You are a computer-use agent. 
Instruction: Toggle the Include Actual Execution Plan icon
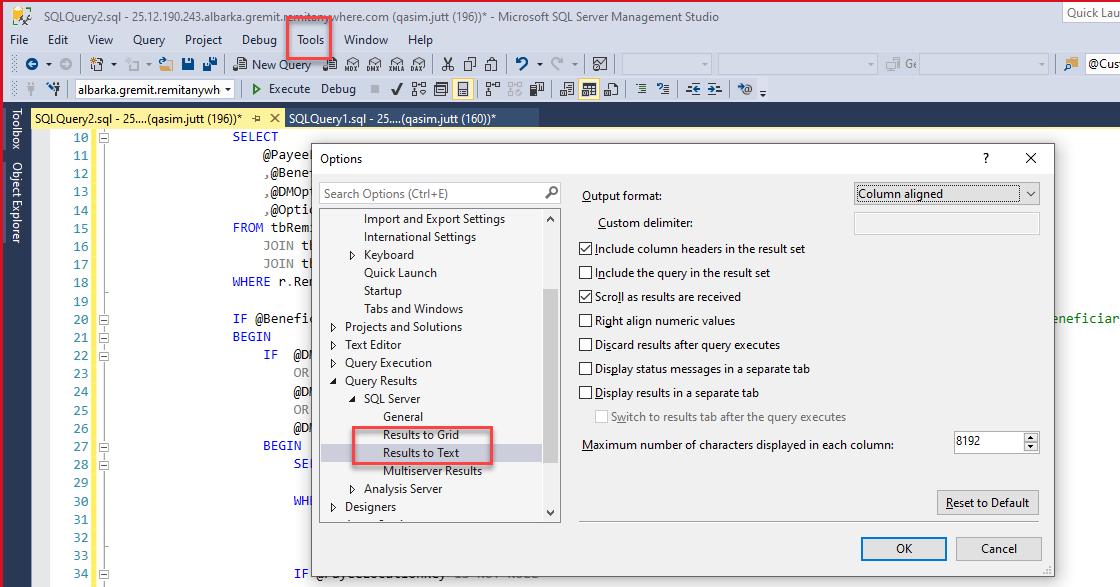(492, 89)
